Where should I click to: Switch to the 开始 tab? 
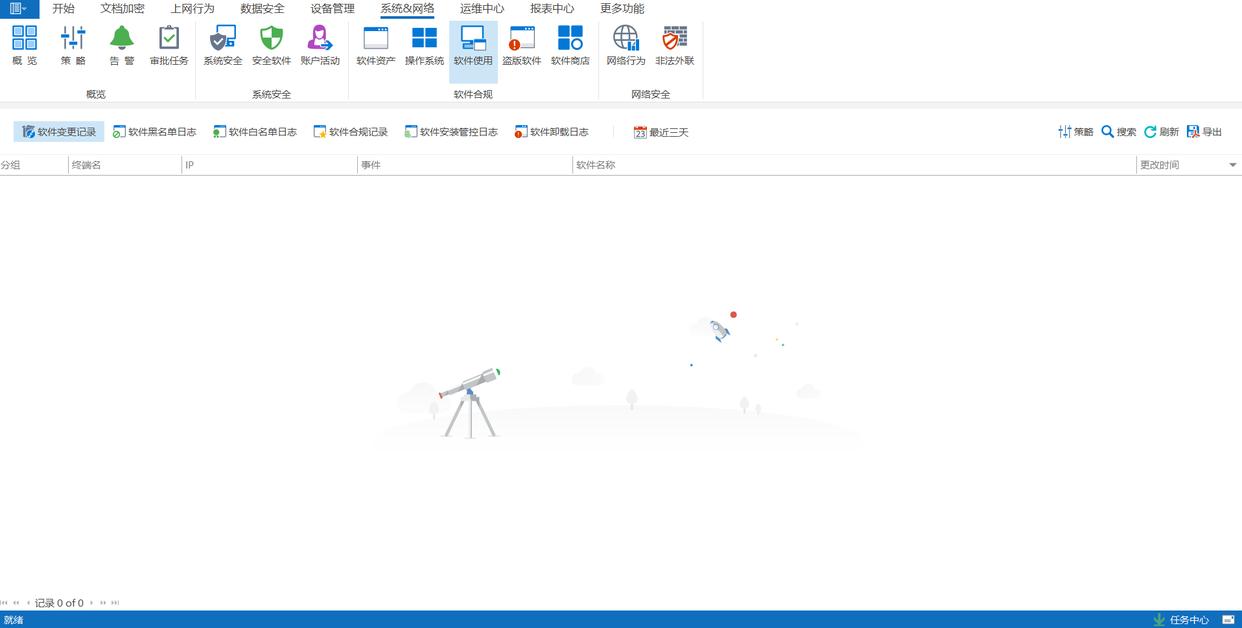(63, 8)
